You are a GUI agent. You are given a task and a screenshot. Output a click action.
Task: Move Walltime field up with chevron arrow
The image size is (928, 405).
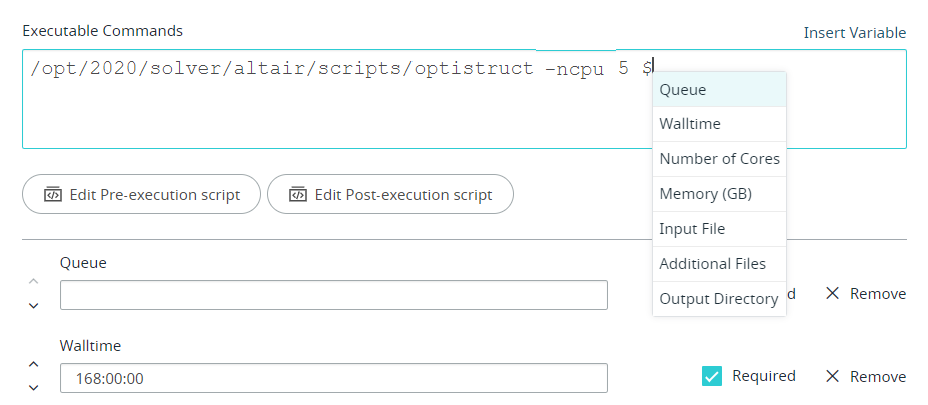33,365
